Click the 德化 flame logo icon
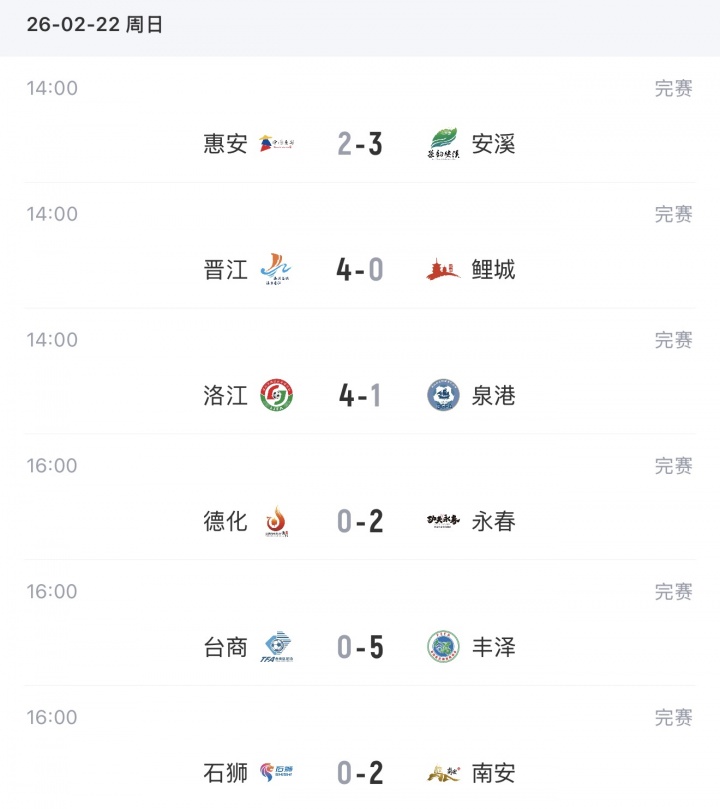Screen dimensions: 720x809 click(277, 521)
